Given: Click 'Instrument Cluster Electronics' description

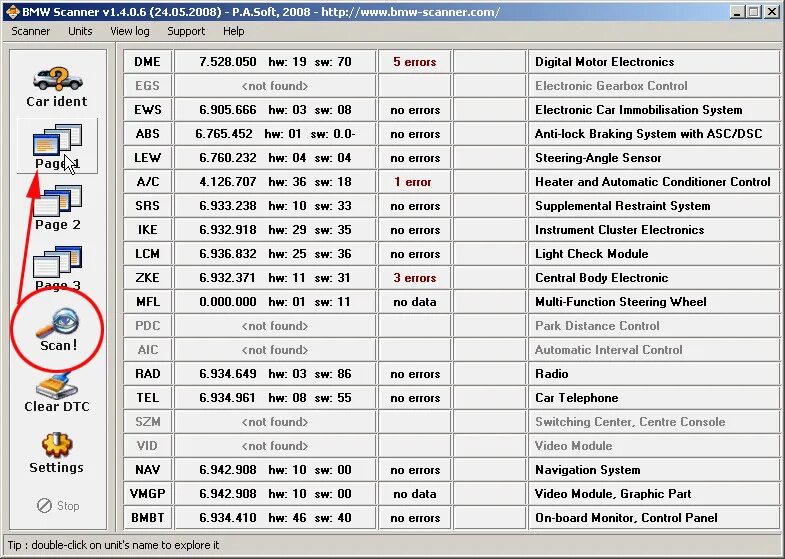Looking at the screenshot, I should 620,230.
